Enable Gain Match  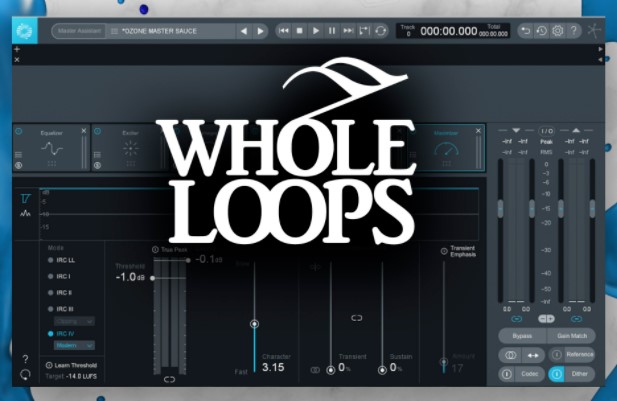coord(572,336)
